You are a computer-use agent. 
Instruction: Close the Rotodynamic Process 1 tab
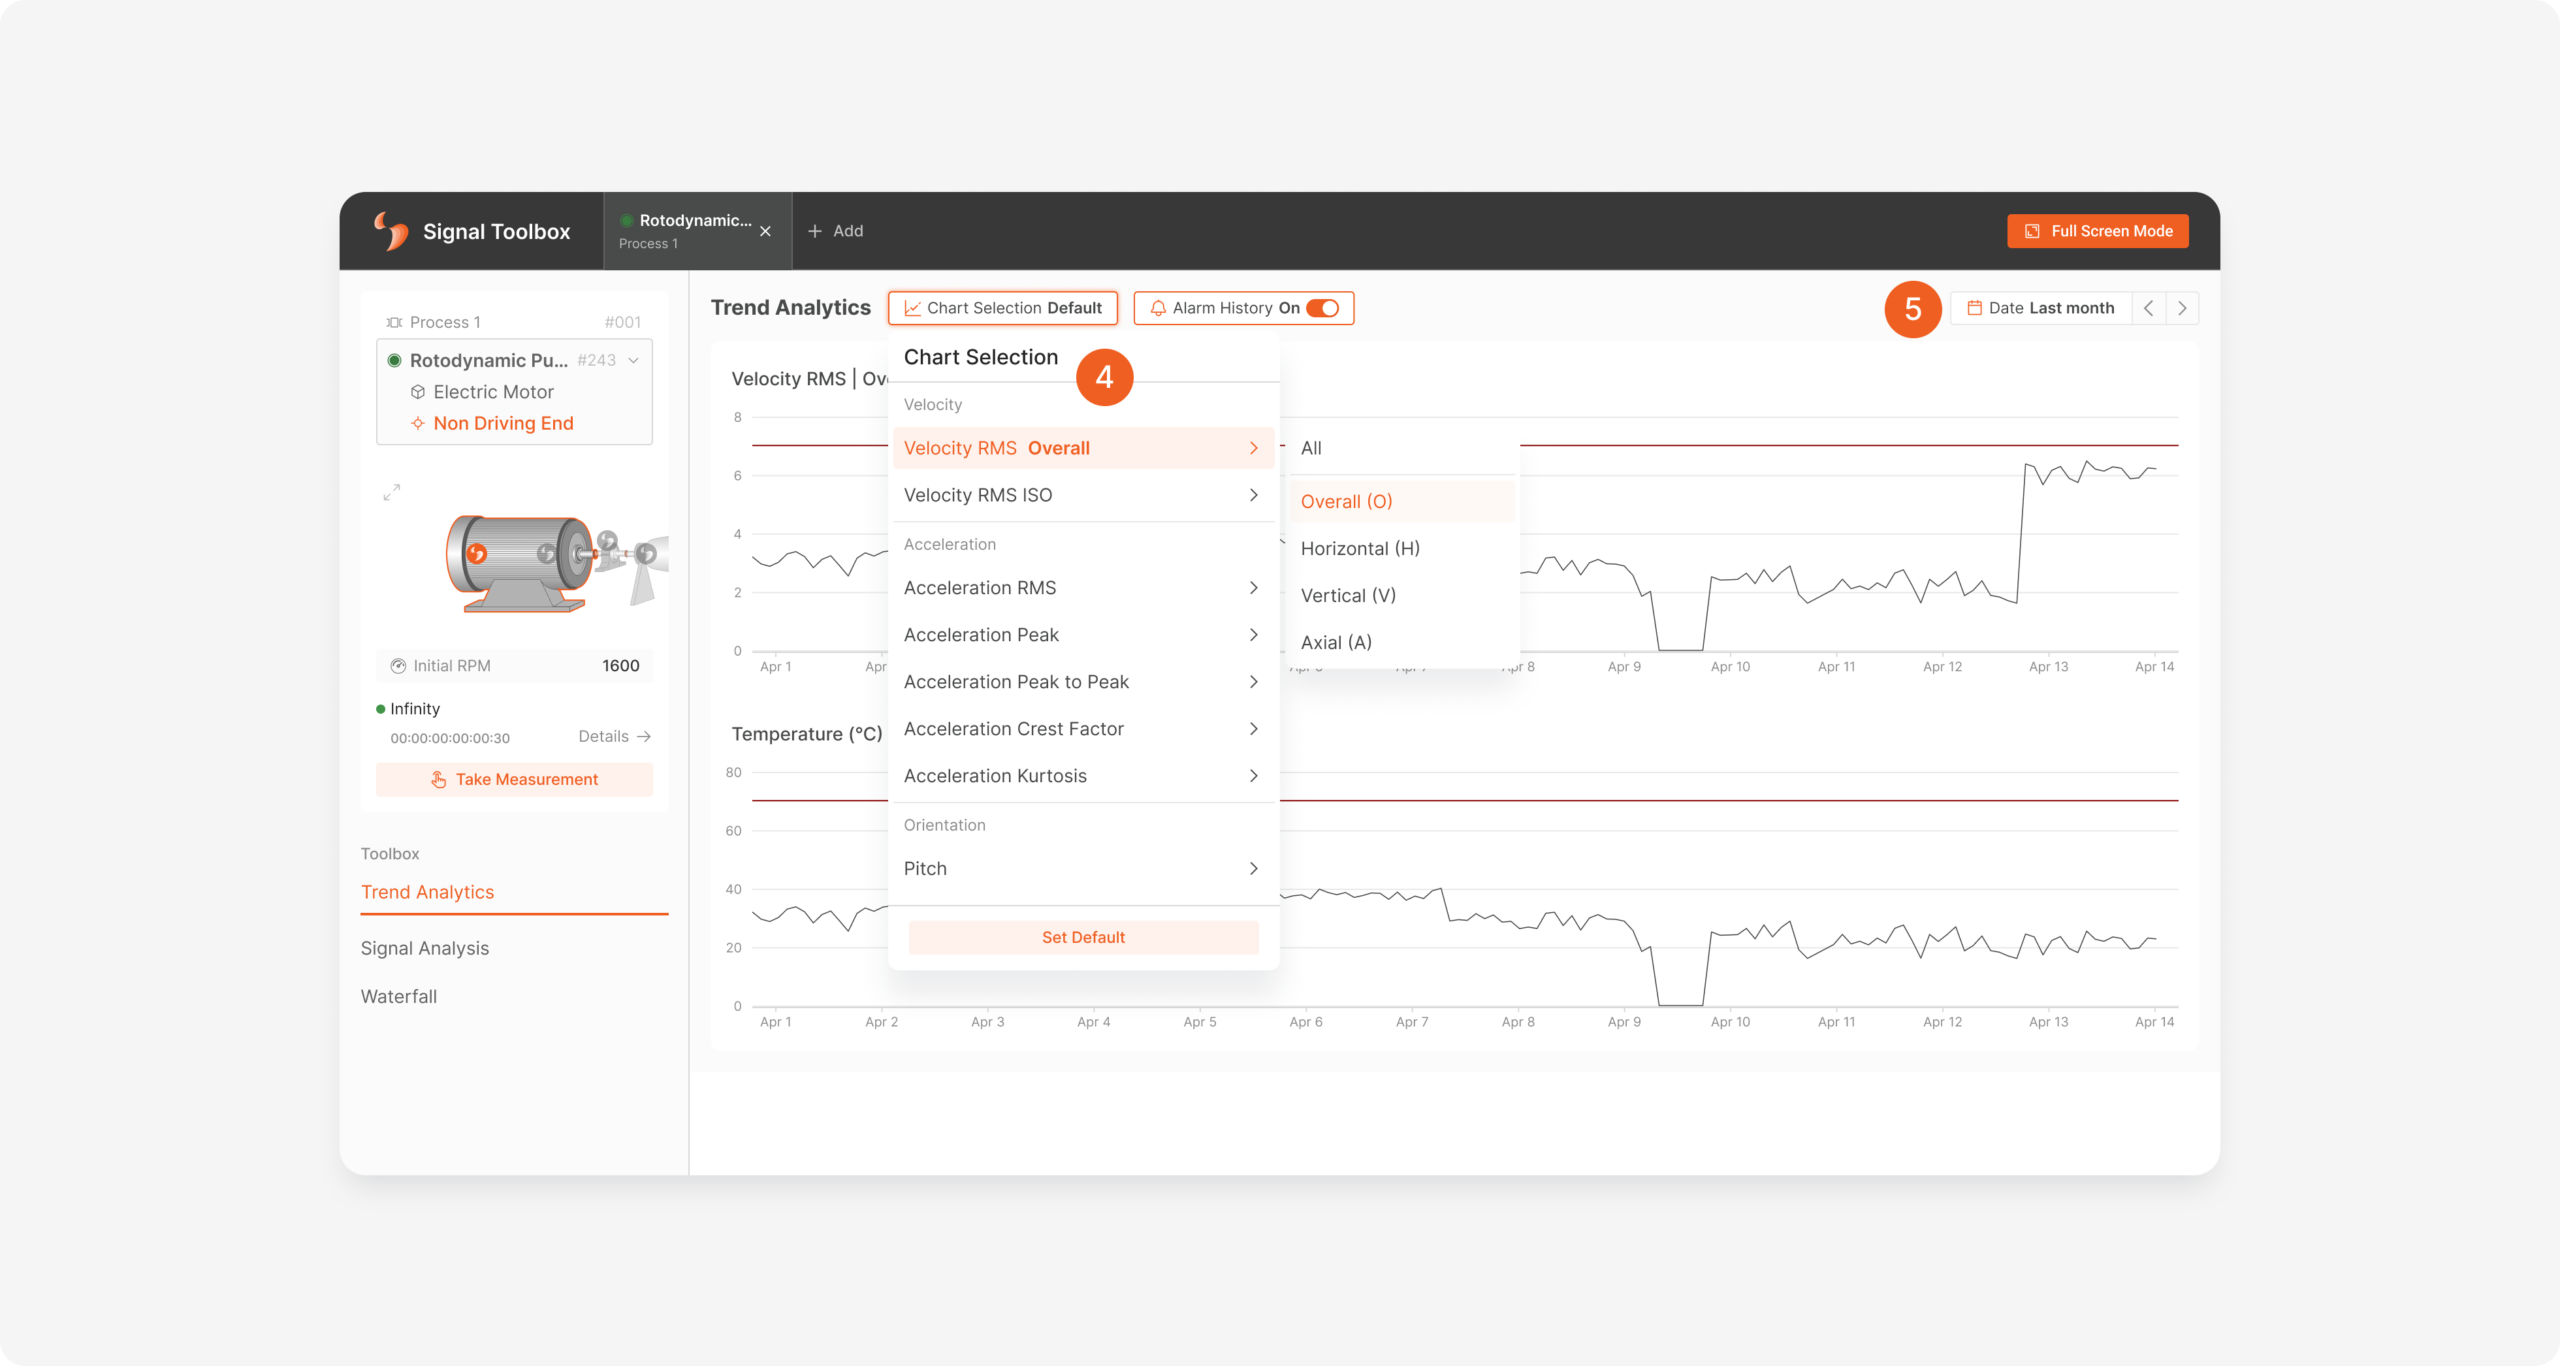pos(765,231)
